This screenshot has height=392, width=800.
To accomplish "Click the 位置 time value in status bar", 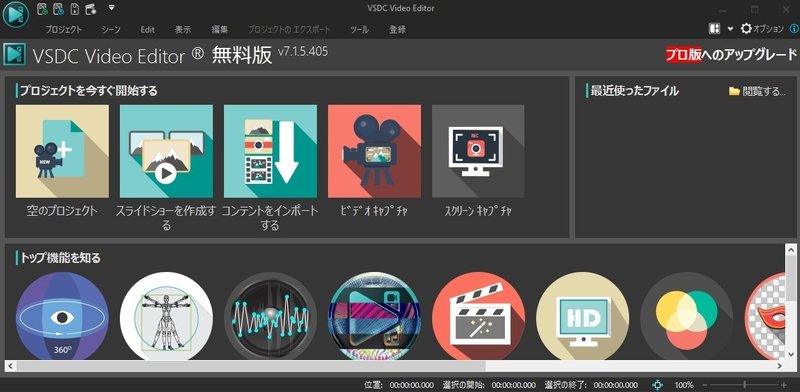I will pyautogui.click(x=412, y=385).
